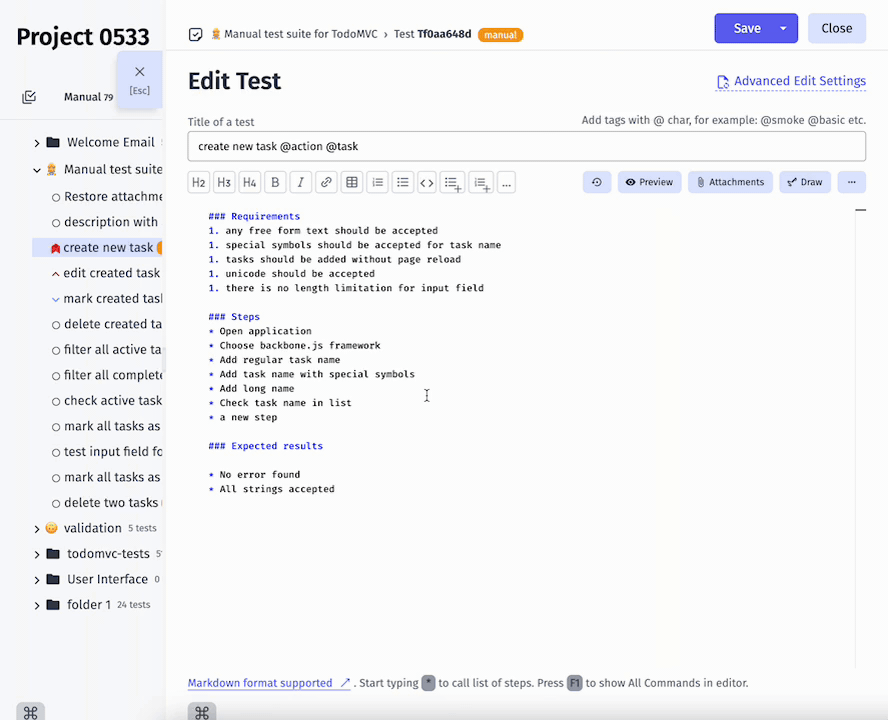This screenshot has width=888, height=720.
Task: Click the second list-with-plus toolbar icon
Action: [481, 182]
